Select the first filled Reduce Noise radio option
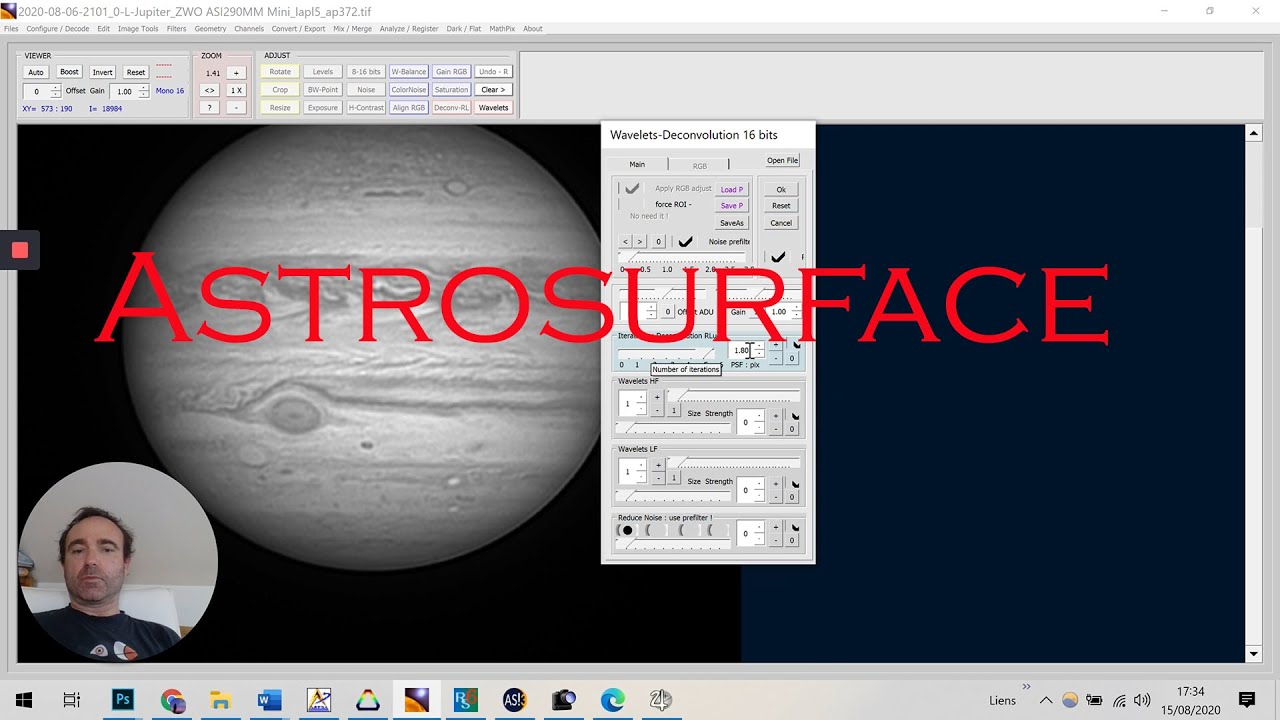This screenshot has height=720, width=1280. pos(627,530)
